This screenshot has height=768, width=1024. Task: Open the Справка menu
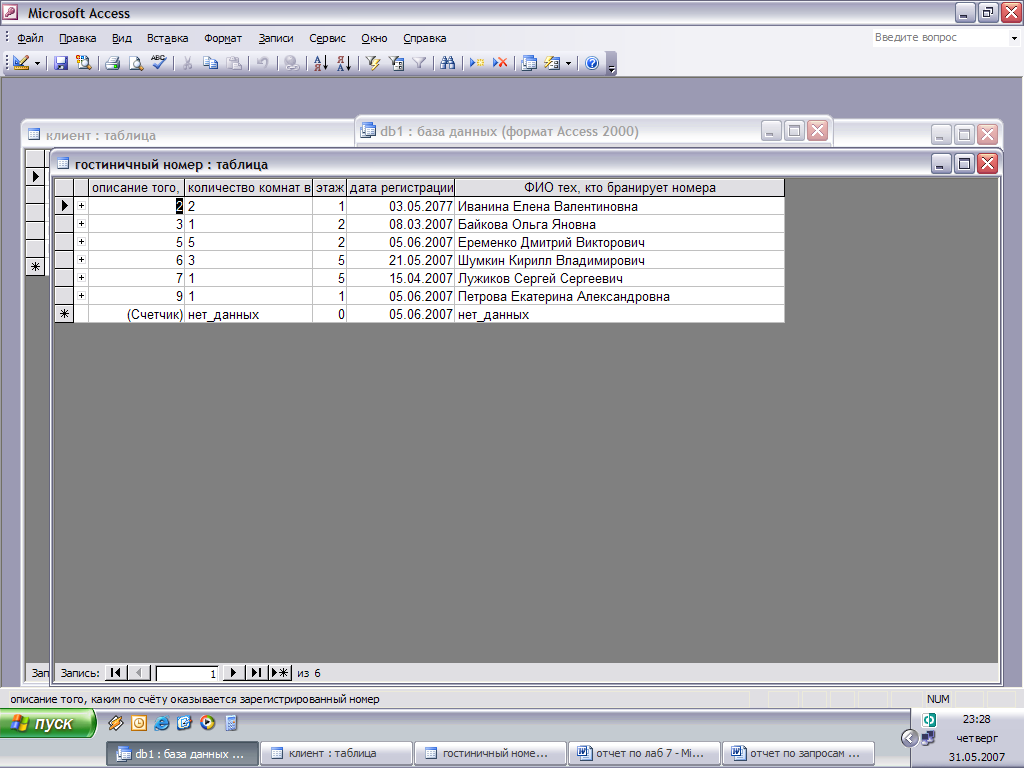coord(424,38)
